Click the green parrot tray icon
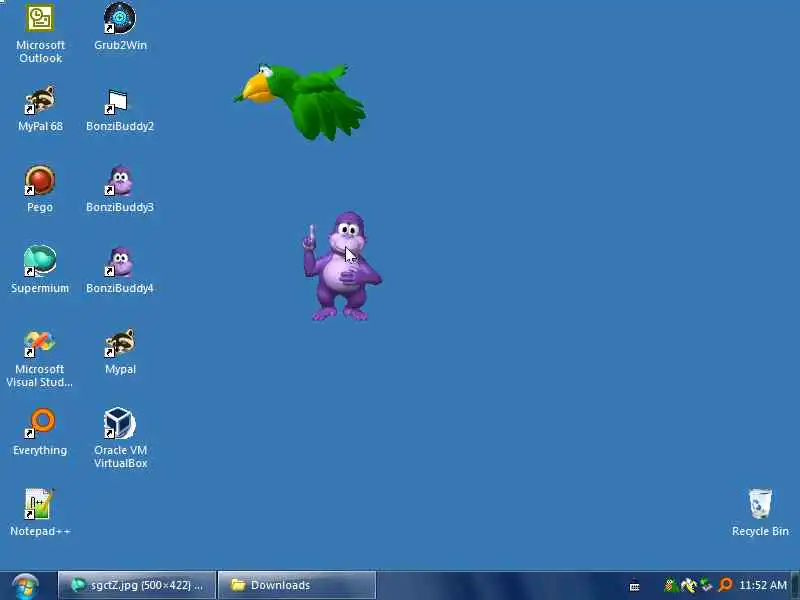The image size is (800, 600). pos(671,585)
